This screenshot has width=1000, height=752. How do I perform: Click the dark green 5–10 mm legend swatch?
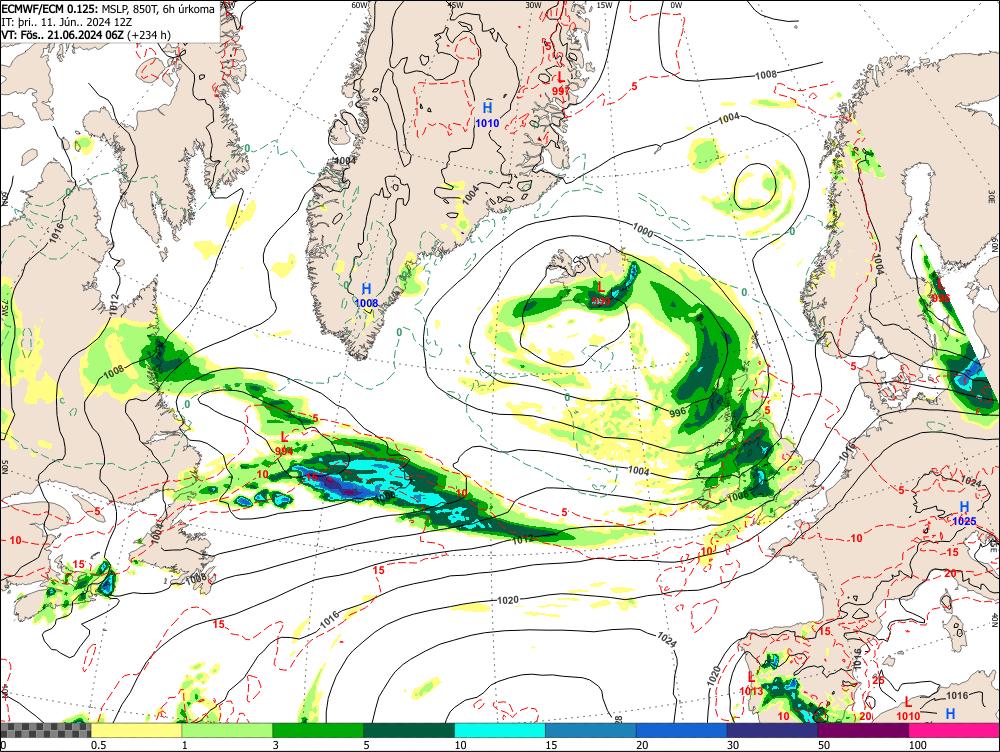click(x=409, y=730)
